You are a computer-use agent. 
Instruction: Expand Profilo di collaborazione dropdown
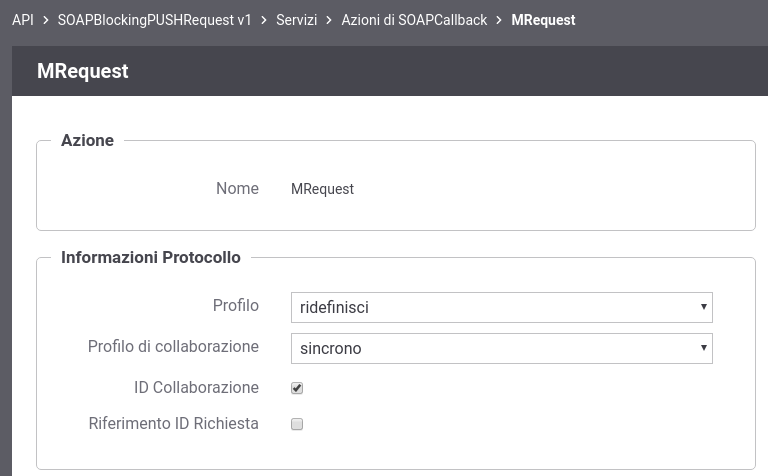pos(502,349)
